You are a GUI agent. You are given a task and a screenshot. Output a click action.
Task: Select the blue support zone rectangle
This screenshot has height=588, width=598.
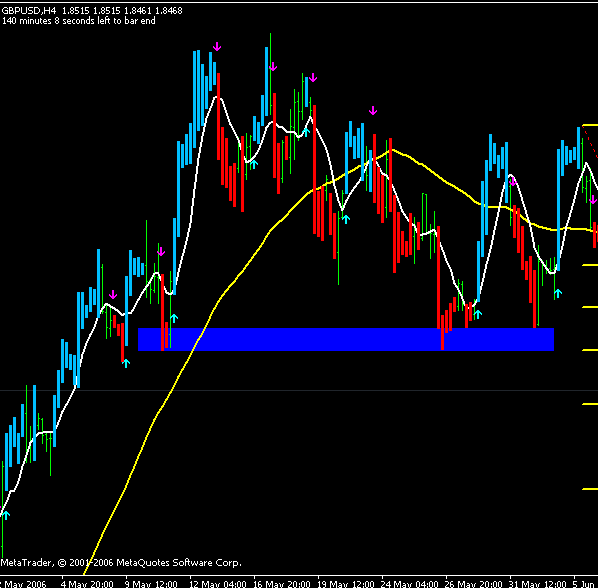346,339
